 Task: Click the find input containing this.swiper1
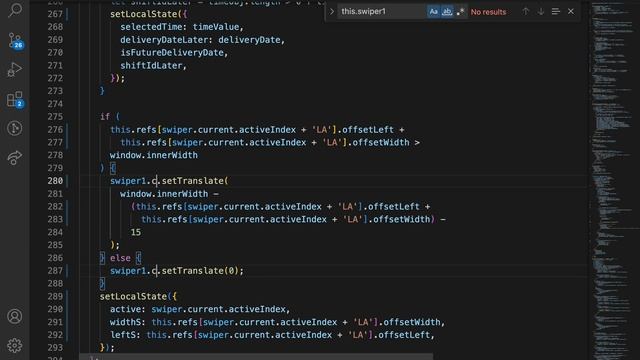point(382,11)
